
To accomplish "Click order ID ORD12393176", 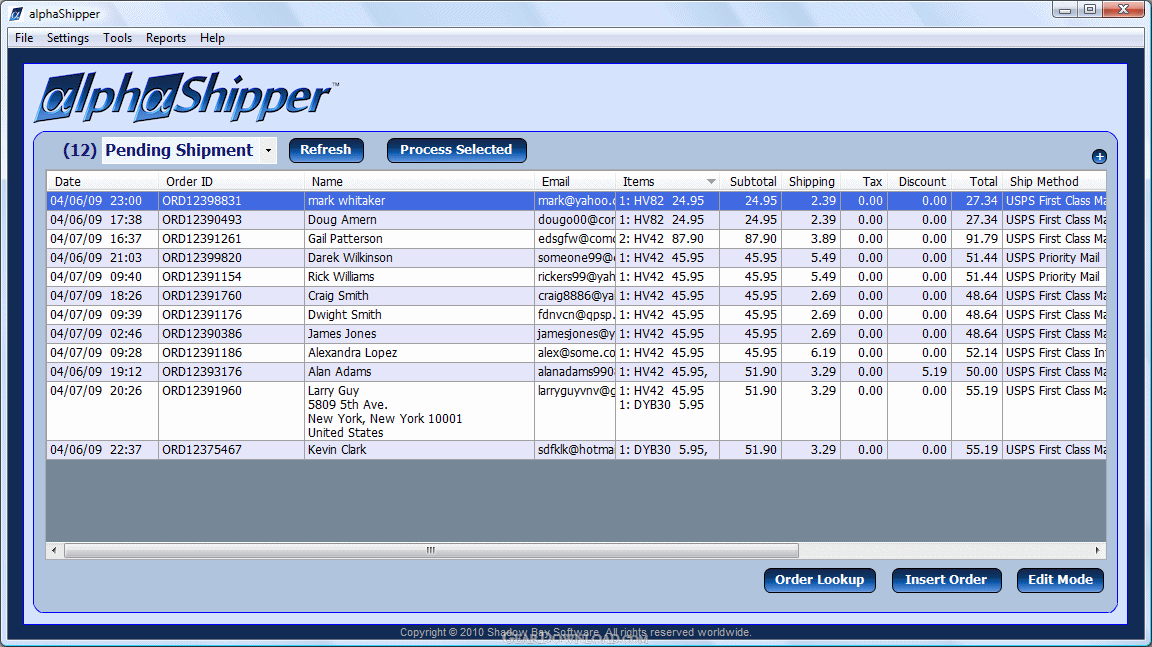I will pos(202,372).
